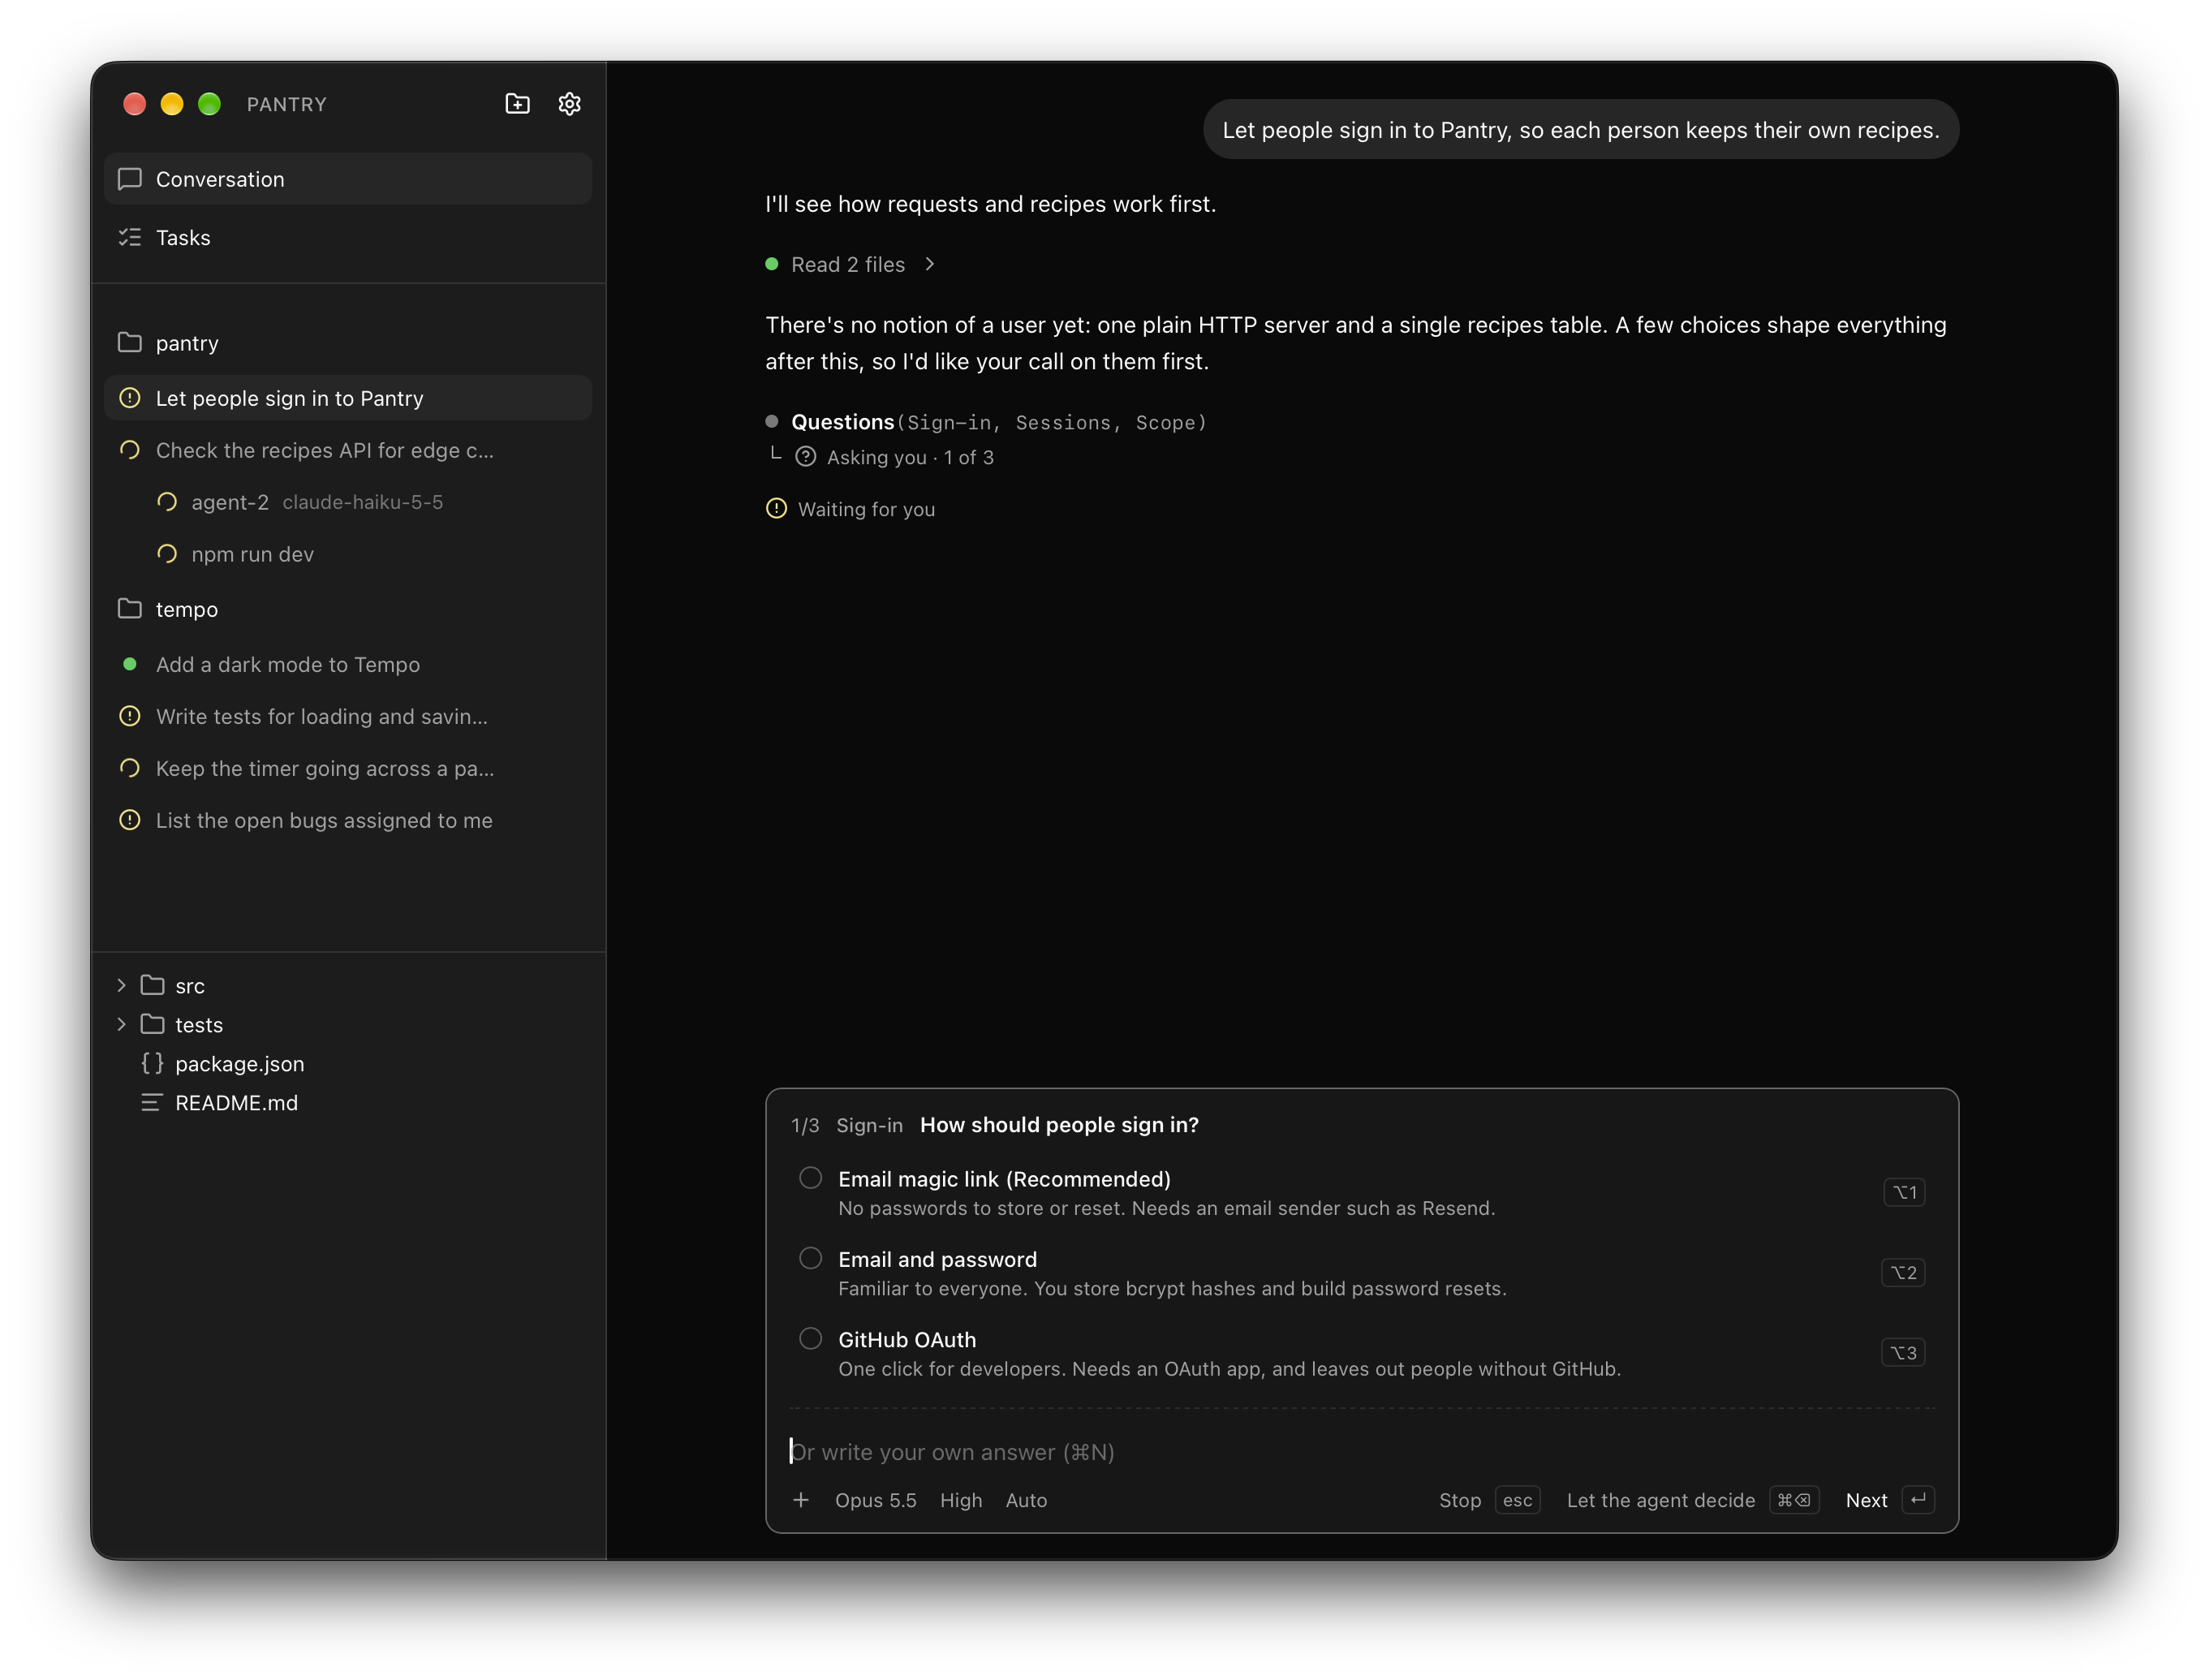This screenshot has height=1680, width=2209.
Task: Click the alert icon beside 'List the open bugs'
Action: click(130, 820)
